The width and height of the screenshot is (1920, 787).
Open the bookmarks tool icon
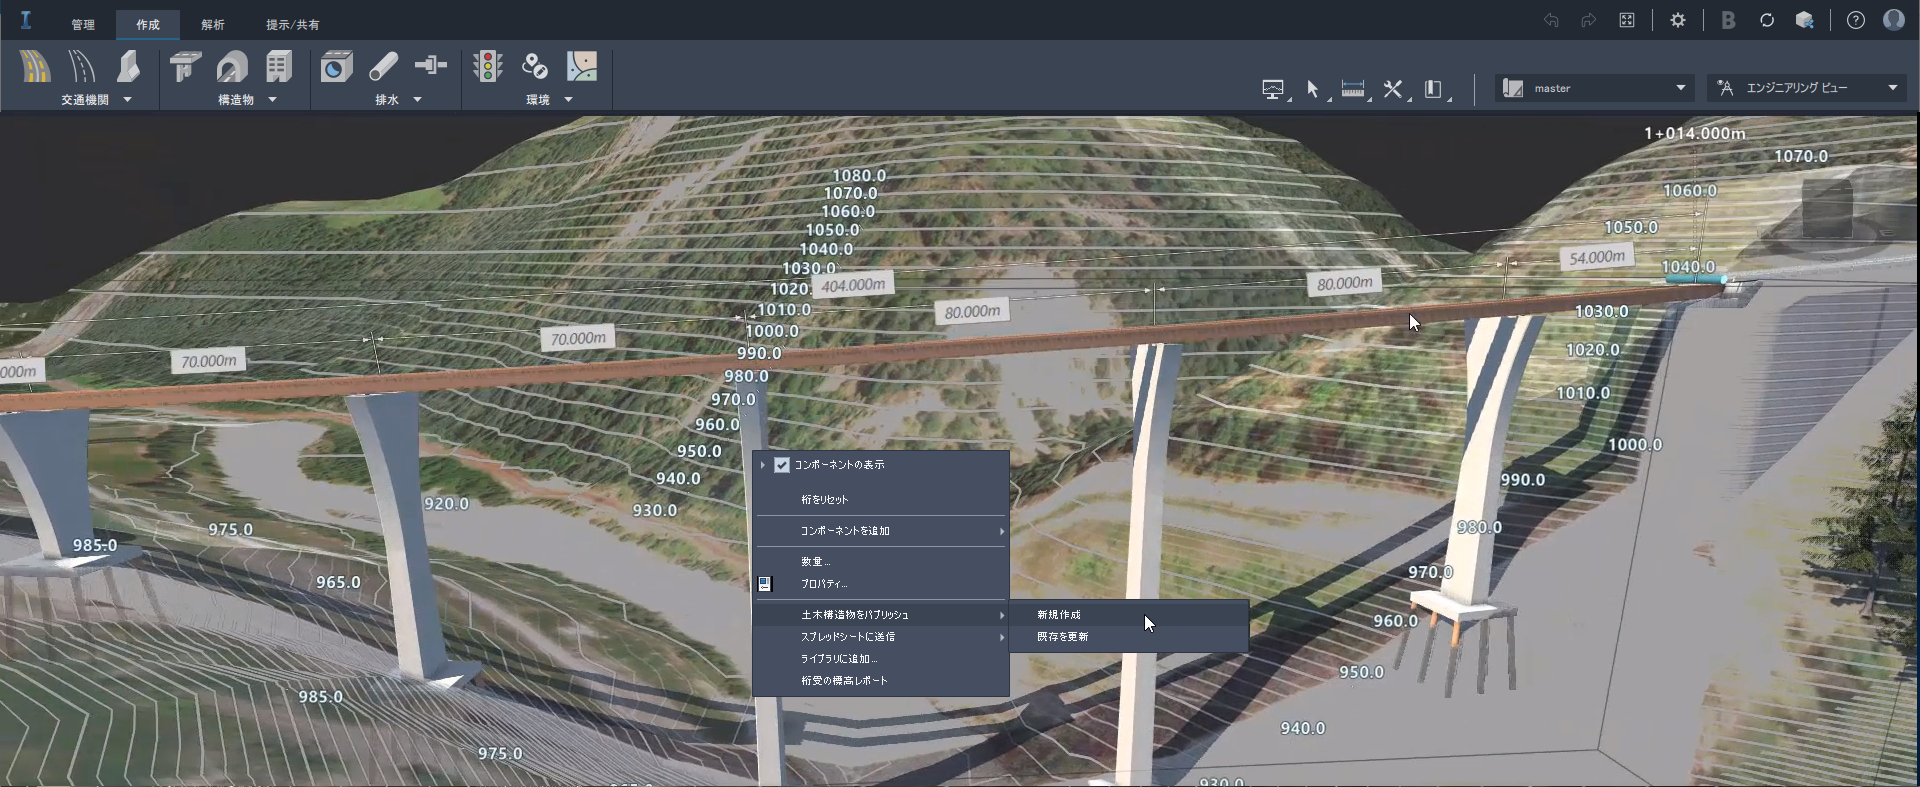pos(1433,89)
